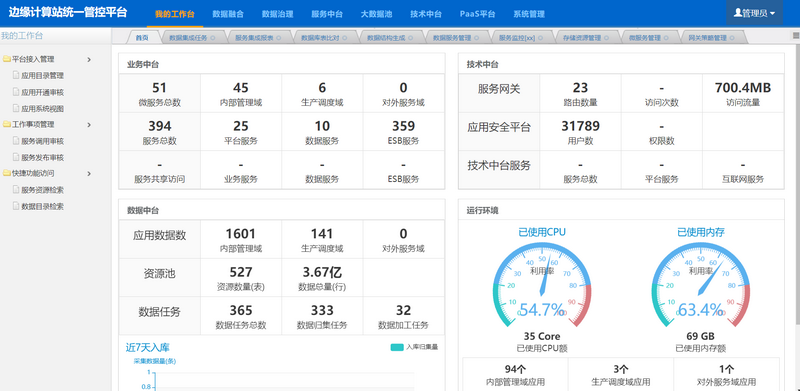Expand the 快捷功能访问 chevron arrow
This screenshot has height=391, width=800.
(89, 174)
